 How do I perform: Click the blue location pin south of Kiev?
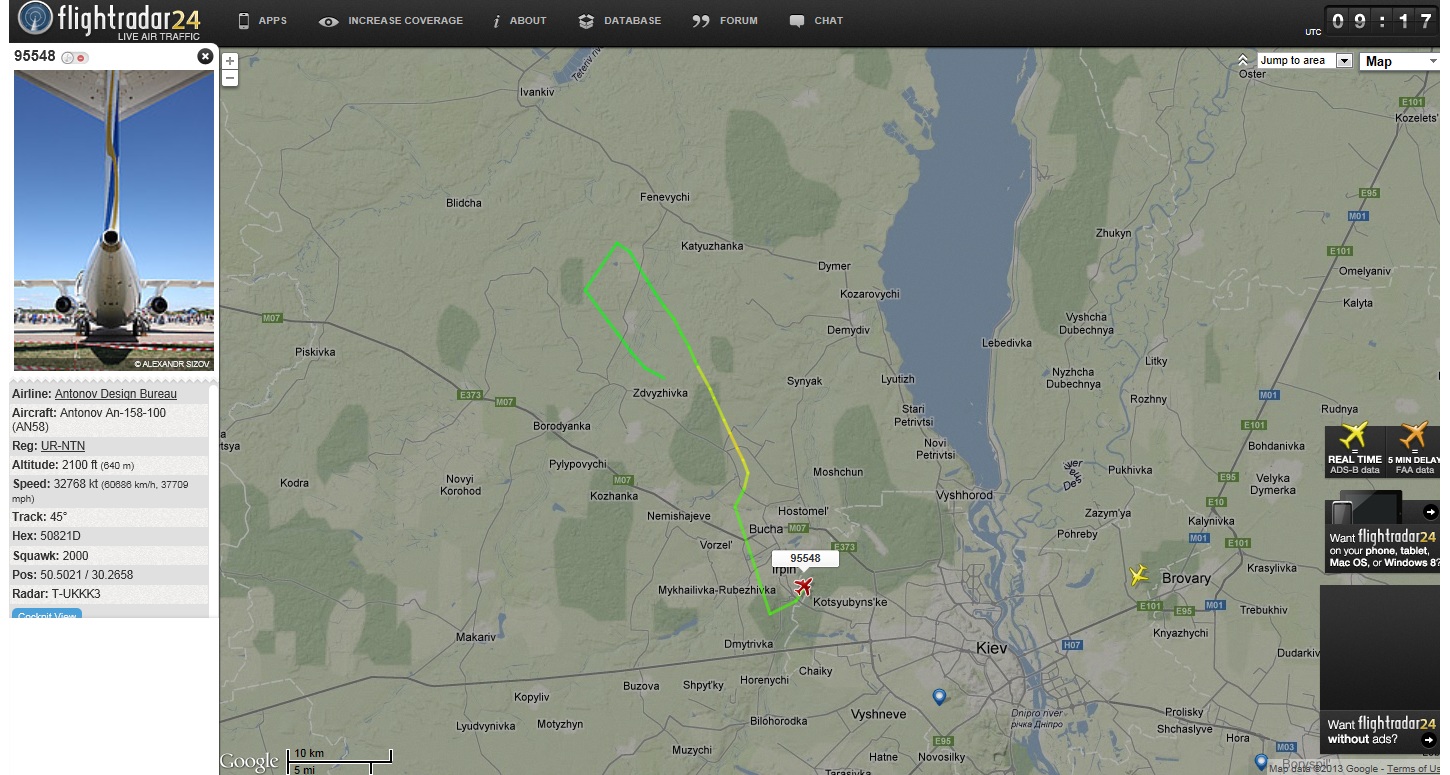pyautogui.click(x=939, y=696)
